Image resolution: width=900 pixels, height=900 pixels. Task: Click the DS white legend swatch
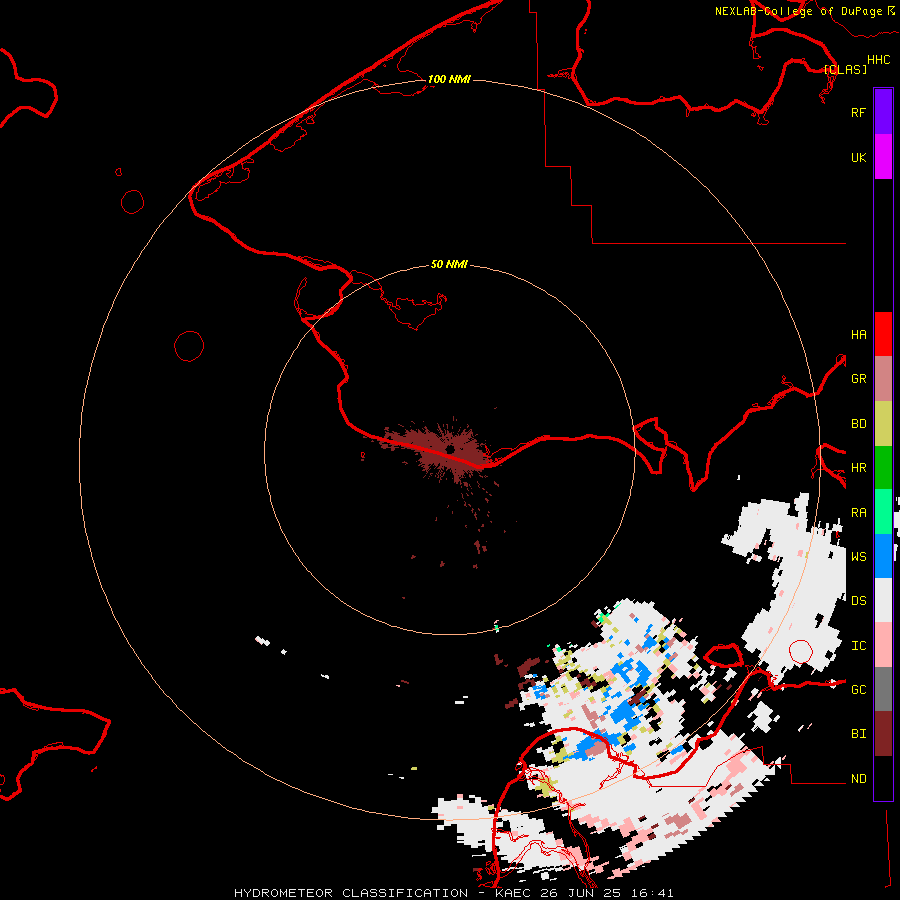(x=883, y=600)
